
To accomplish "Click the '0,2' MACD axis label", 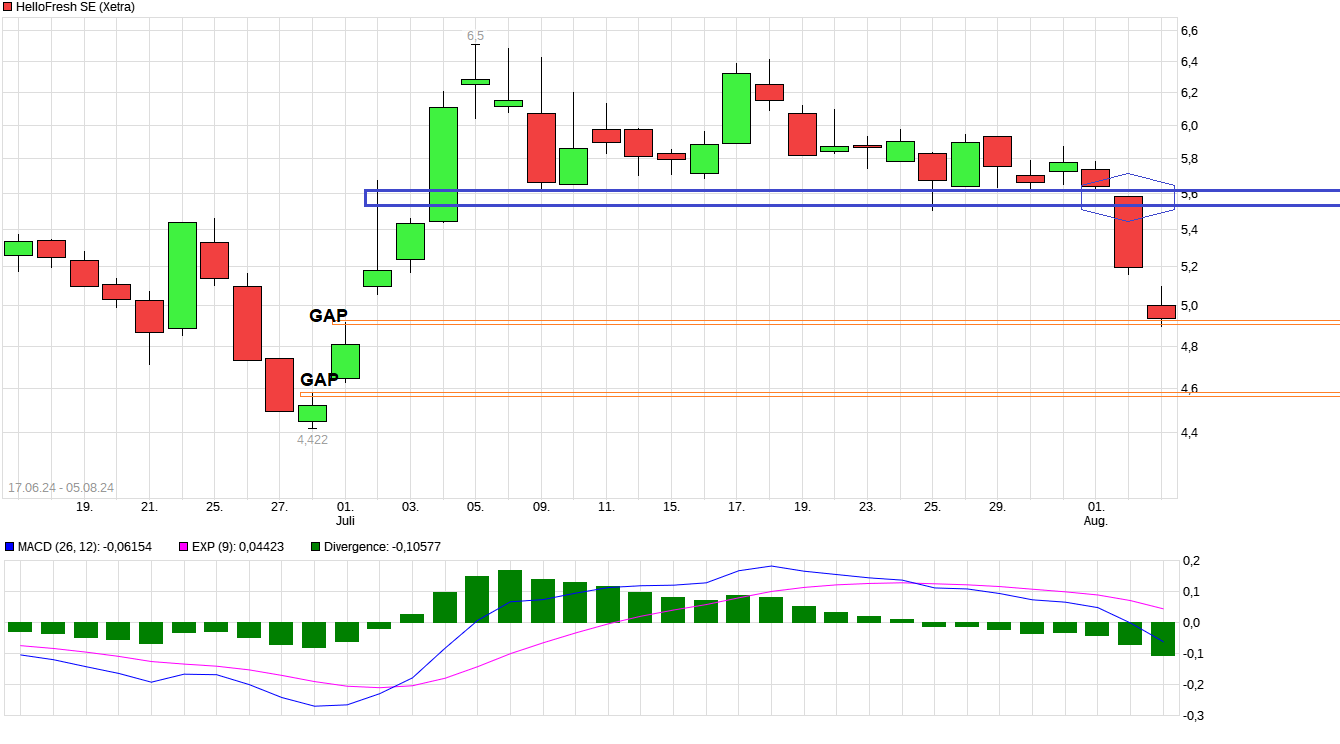I will 1189,561.
